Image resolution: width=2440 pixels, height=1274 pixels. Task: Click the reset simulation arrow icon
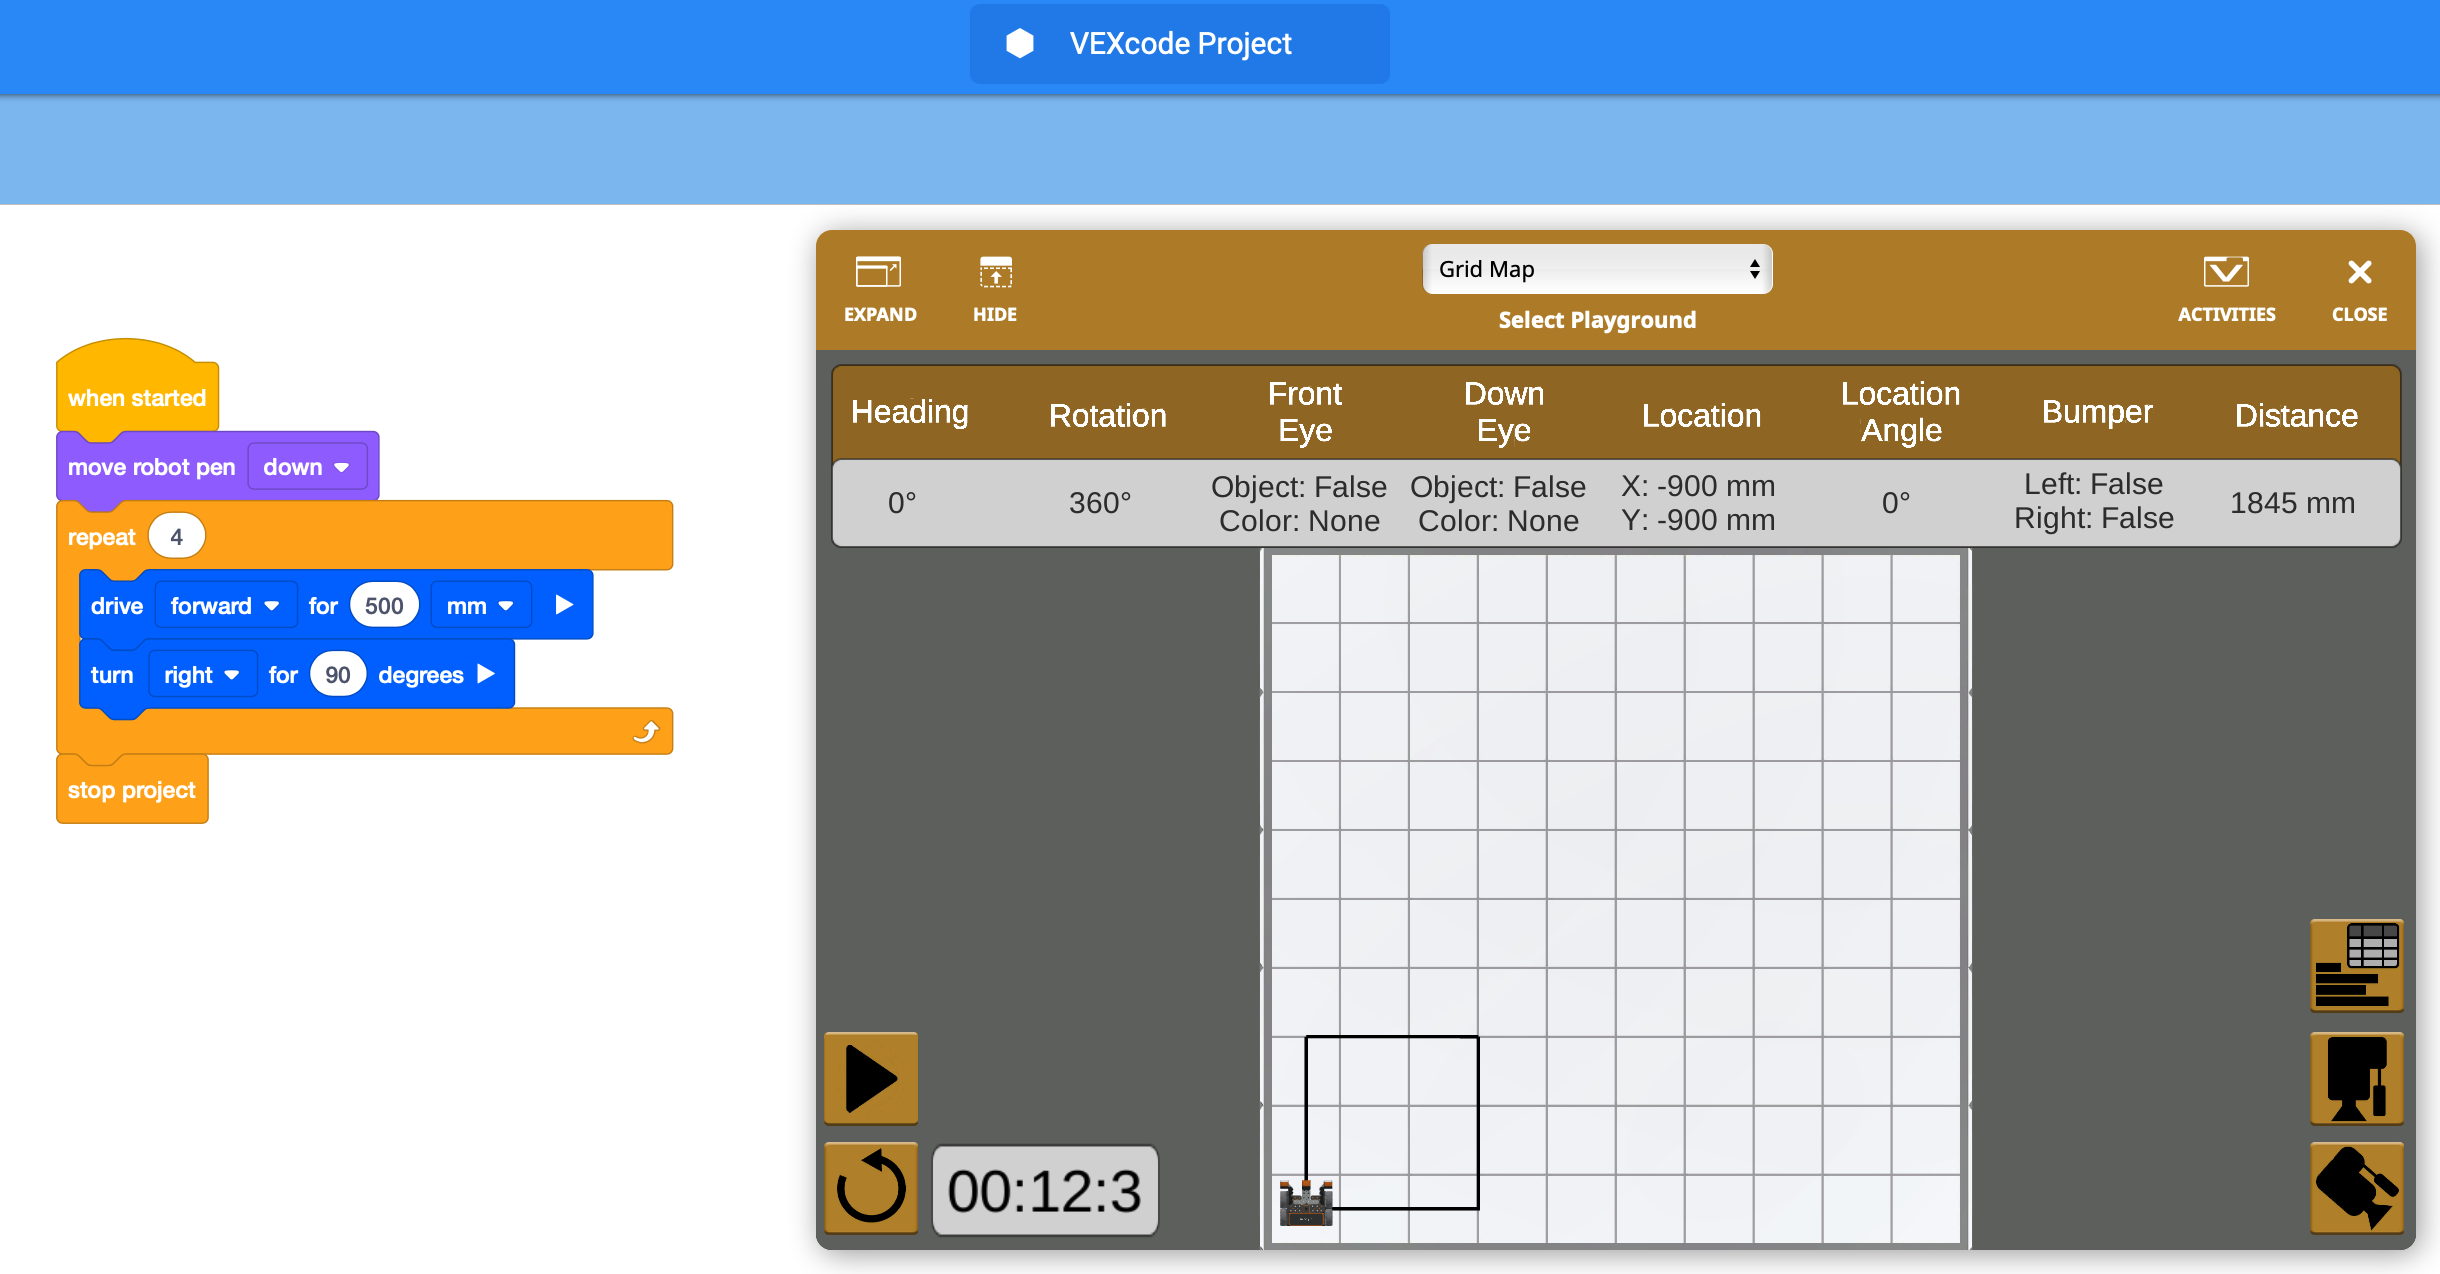(869, 1188)
